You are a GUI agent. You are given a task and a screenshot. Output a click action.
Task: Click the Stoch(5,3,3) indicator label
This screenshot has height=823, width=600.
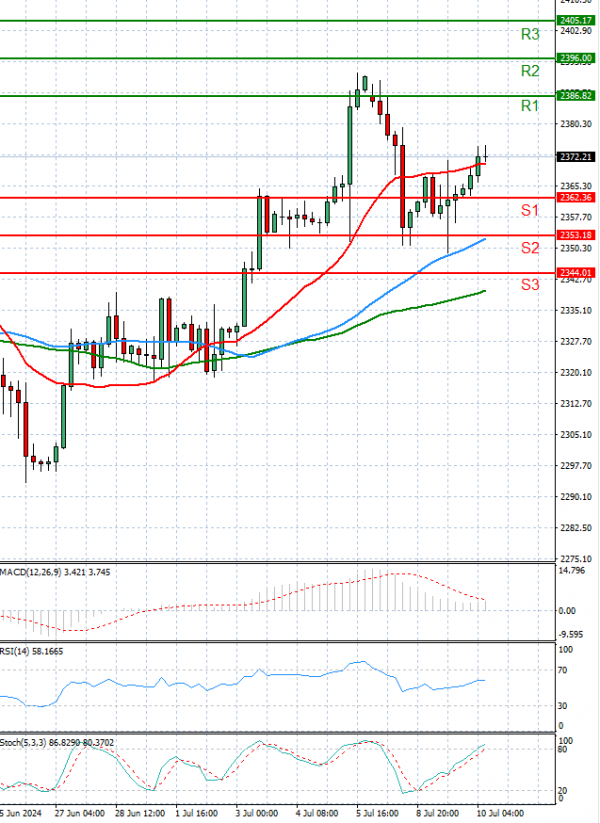pyautogui.click(x=57, y=743)
